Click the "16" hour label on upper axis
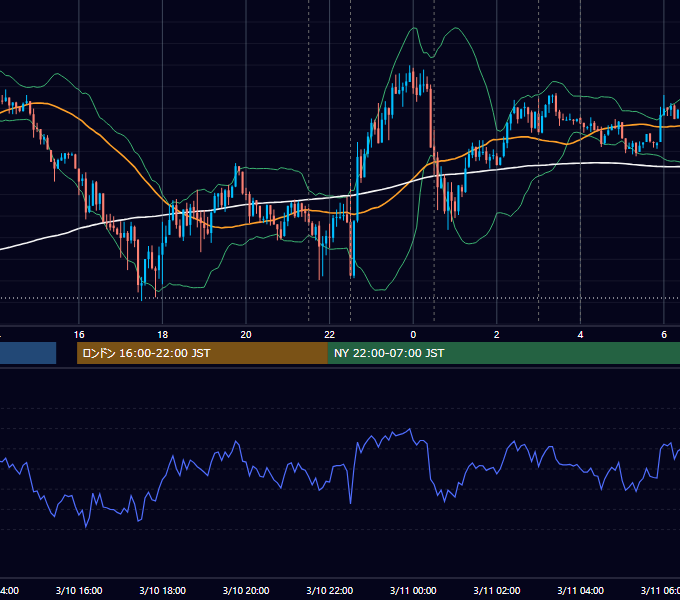This screenshot has height=600, width=680. coord(79,334)
